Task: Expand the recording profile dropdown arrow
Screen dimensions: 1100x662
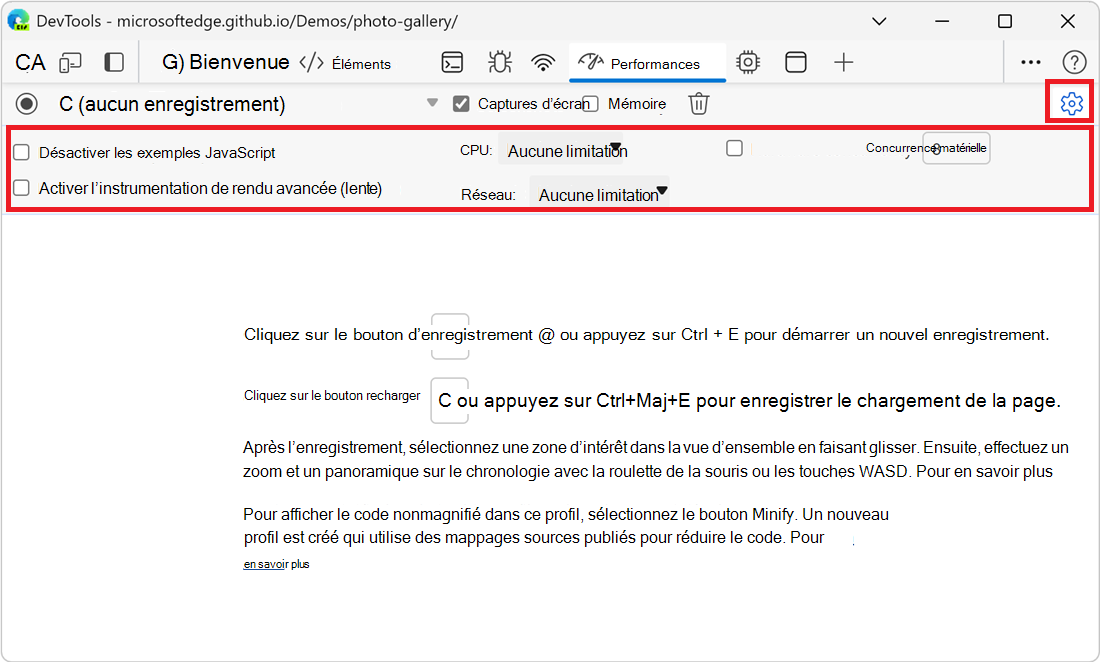Action: (432, 102)
